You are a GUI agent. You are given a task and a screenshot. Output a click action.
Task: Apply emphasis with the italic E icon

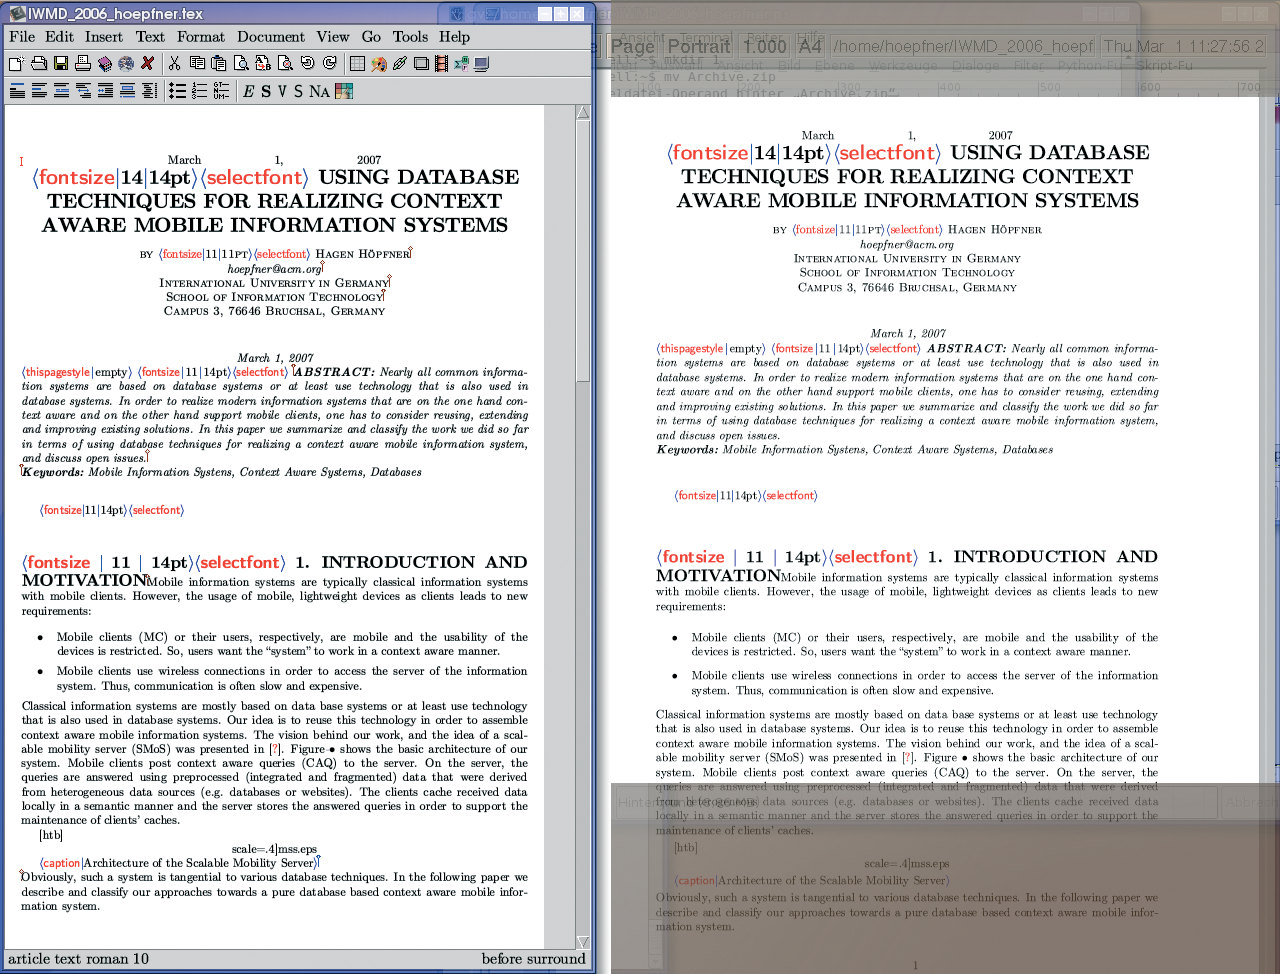(249, 91)
